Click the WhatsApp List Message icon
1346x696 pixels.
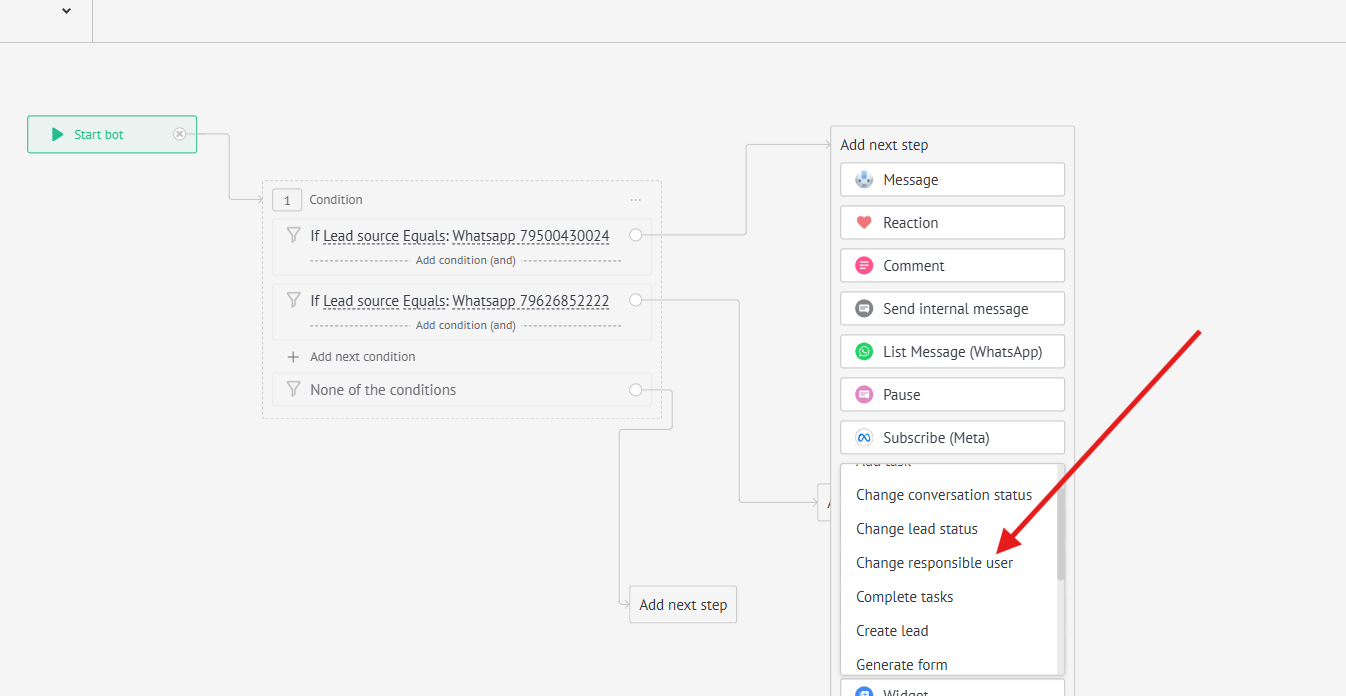coord(864,352)
